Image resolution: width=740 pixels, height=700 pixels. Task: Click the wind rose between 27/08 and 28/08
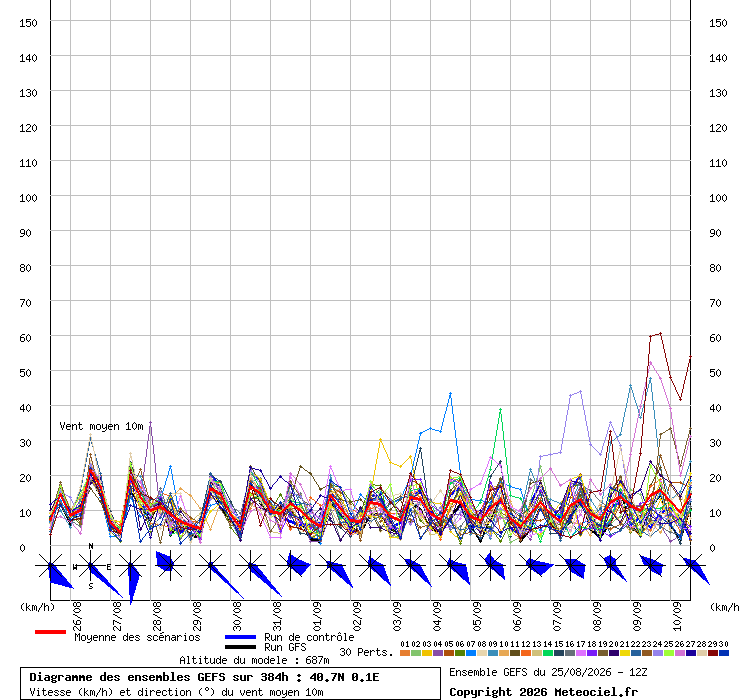tap(131, 565)
